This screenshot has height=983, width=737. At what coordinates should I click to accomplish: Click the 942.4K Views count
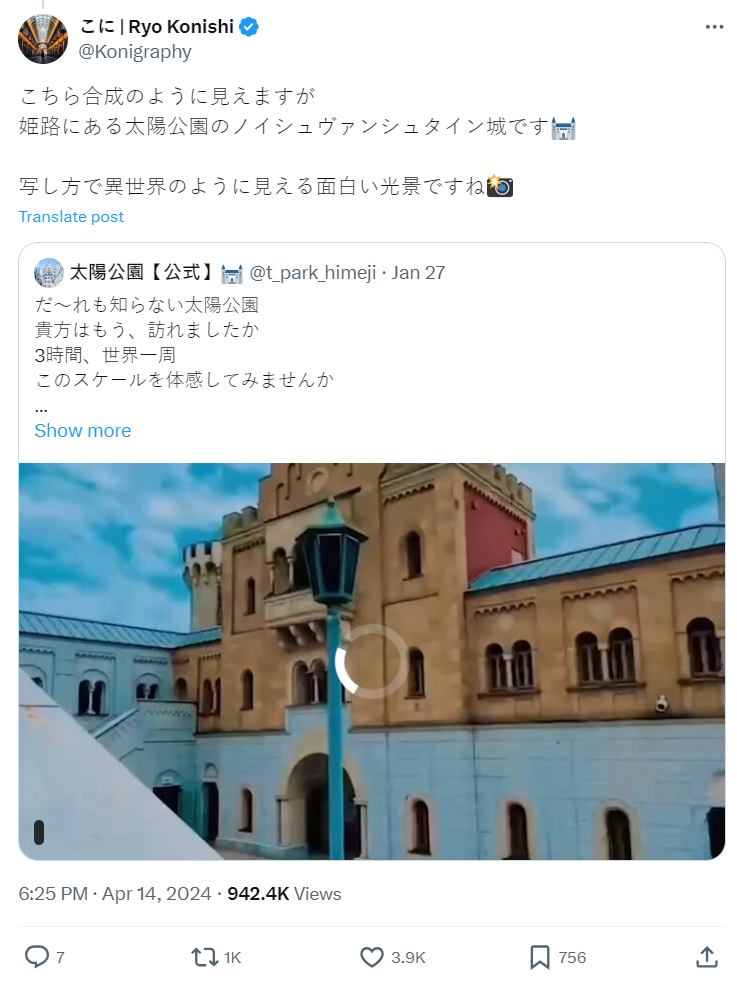coord(284,893)
